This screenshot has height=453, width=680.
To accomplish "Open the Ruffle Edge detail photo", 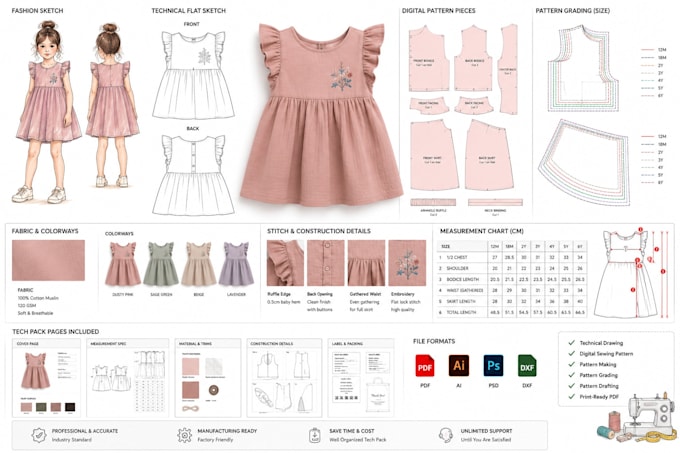I will (x=285, y=263).
